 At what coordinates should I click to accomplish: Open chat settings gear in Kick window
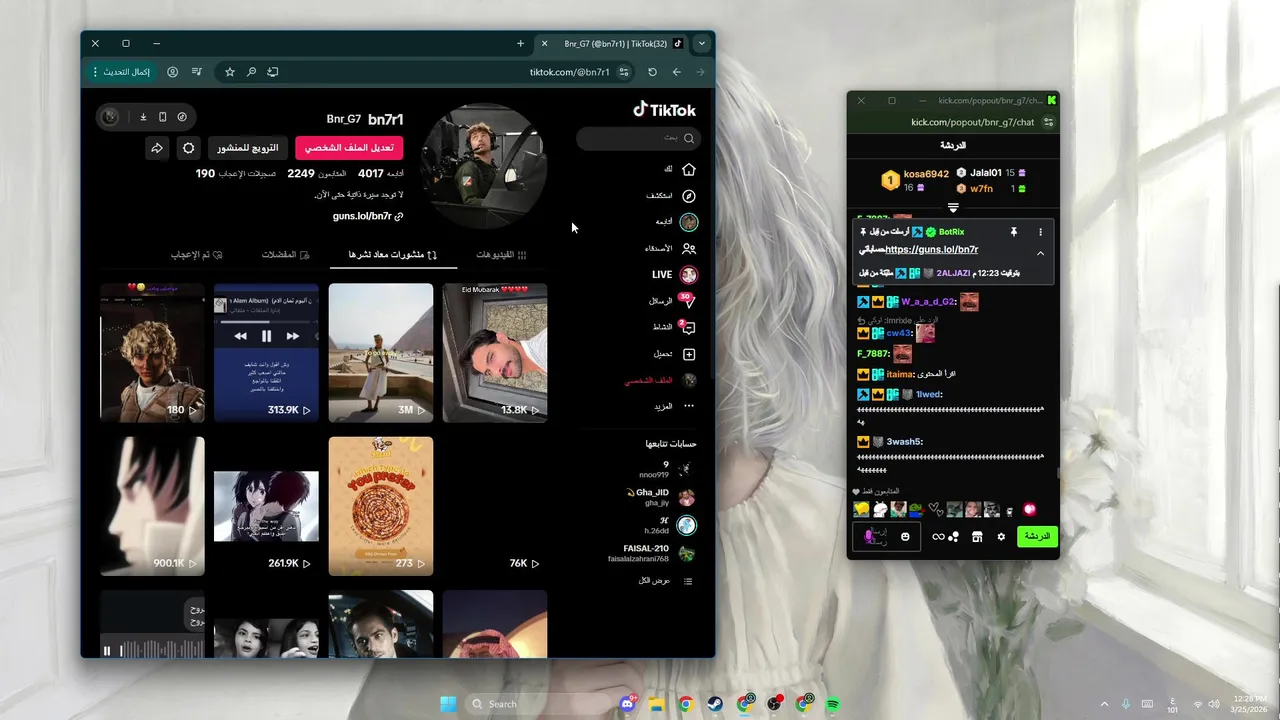pos(1001,537)
